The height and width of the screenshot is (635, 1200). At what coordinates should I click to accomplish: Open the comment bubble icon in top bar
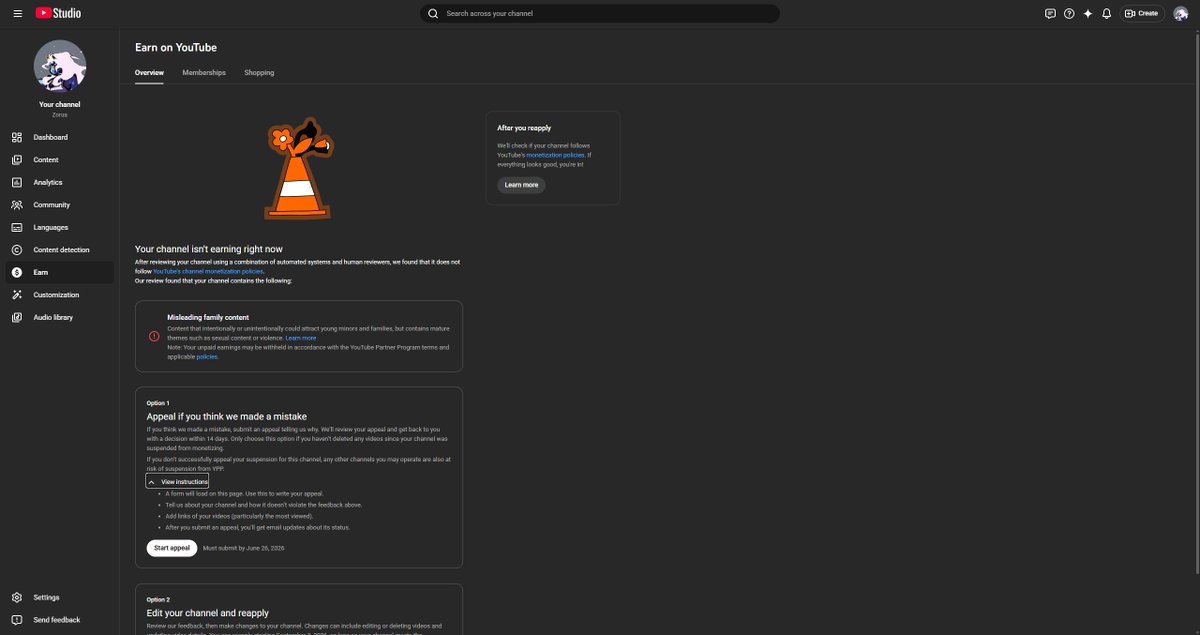(x=1050, y=13)
